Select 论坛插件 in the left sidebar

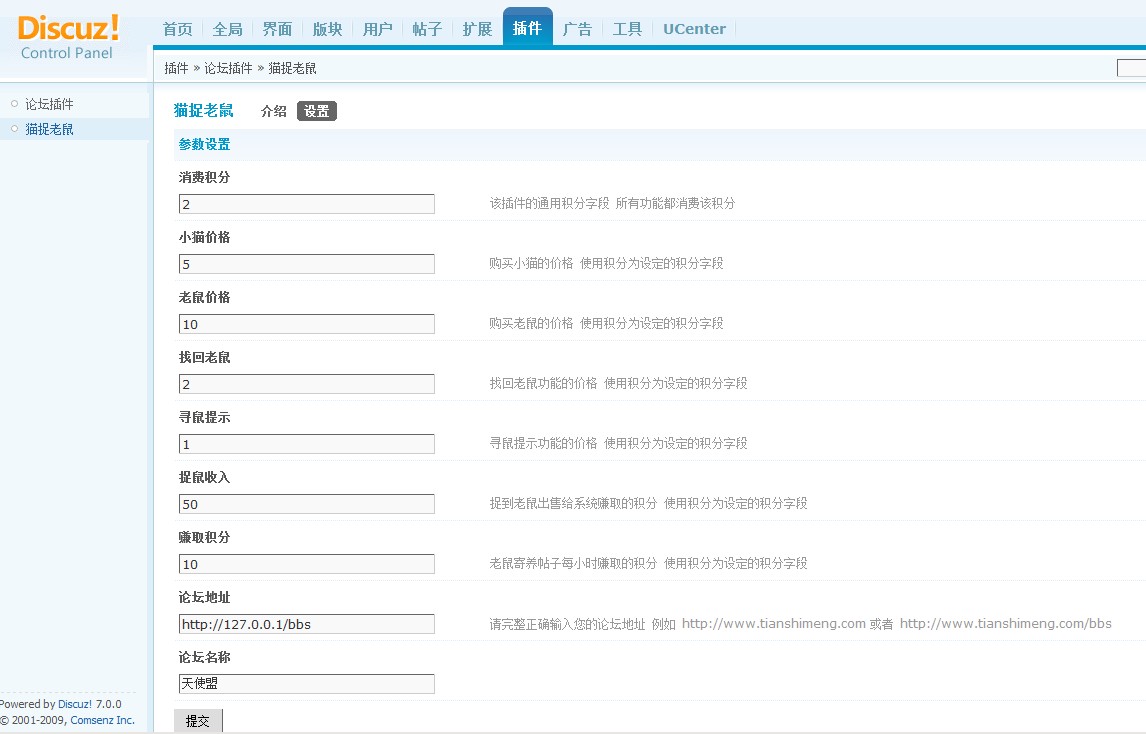tap(49, 104)
